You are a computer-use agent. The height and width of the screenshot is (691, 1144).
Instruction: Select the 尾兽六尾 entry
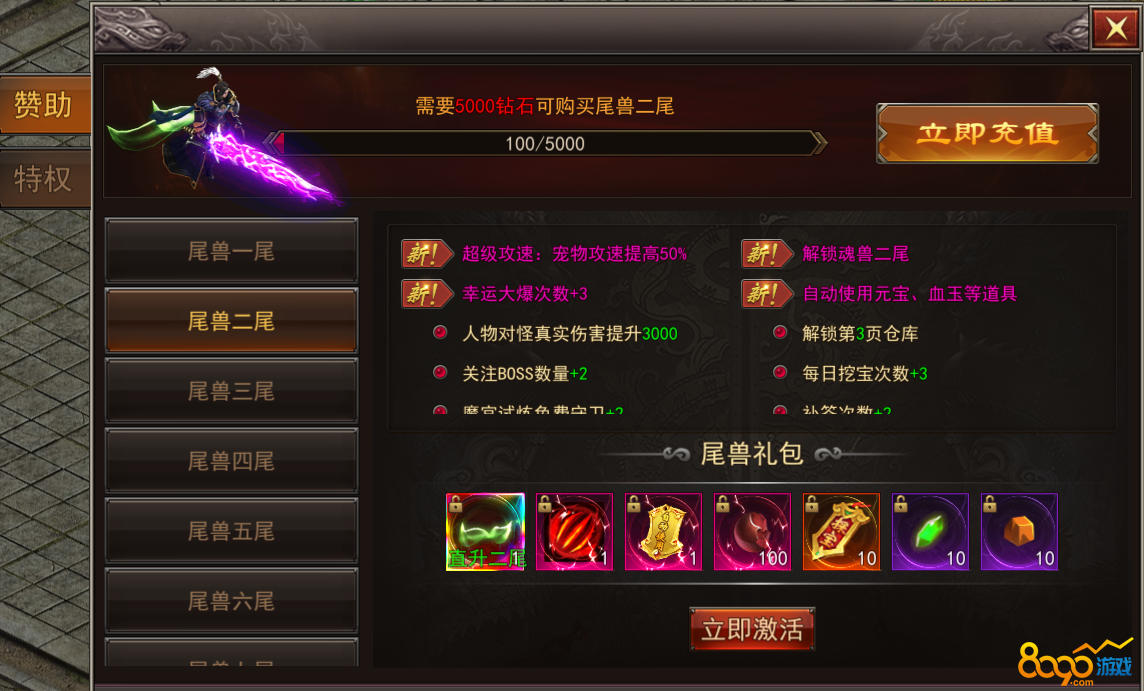[x=231, y=601]
